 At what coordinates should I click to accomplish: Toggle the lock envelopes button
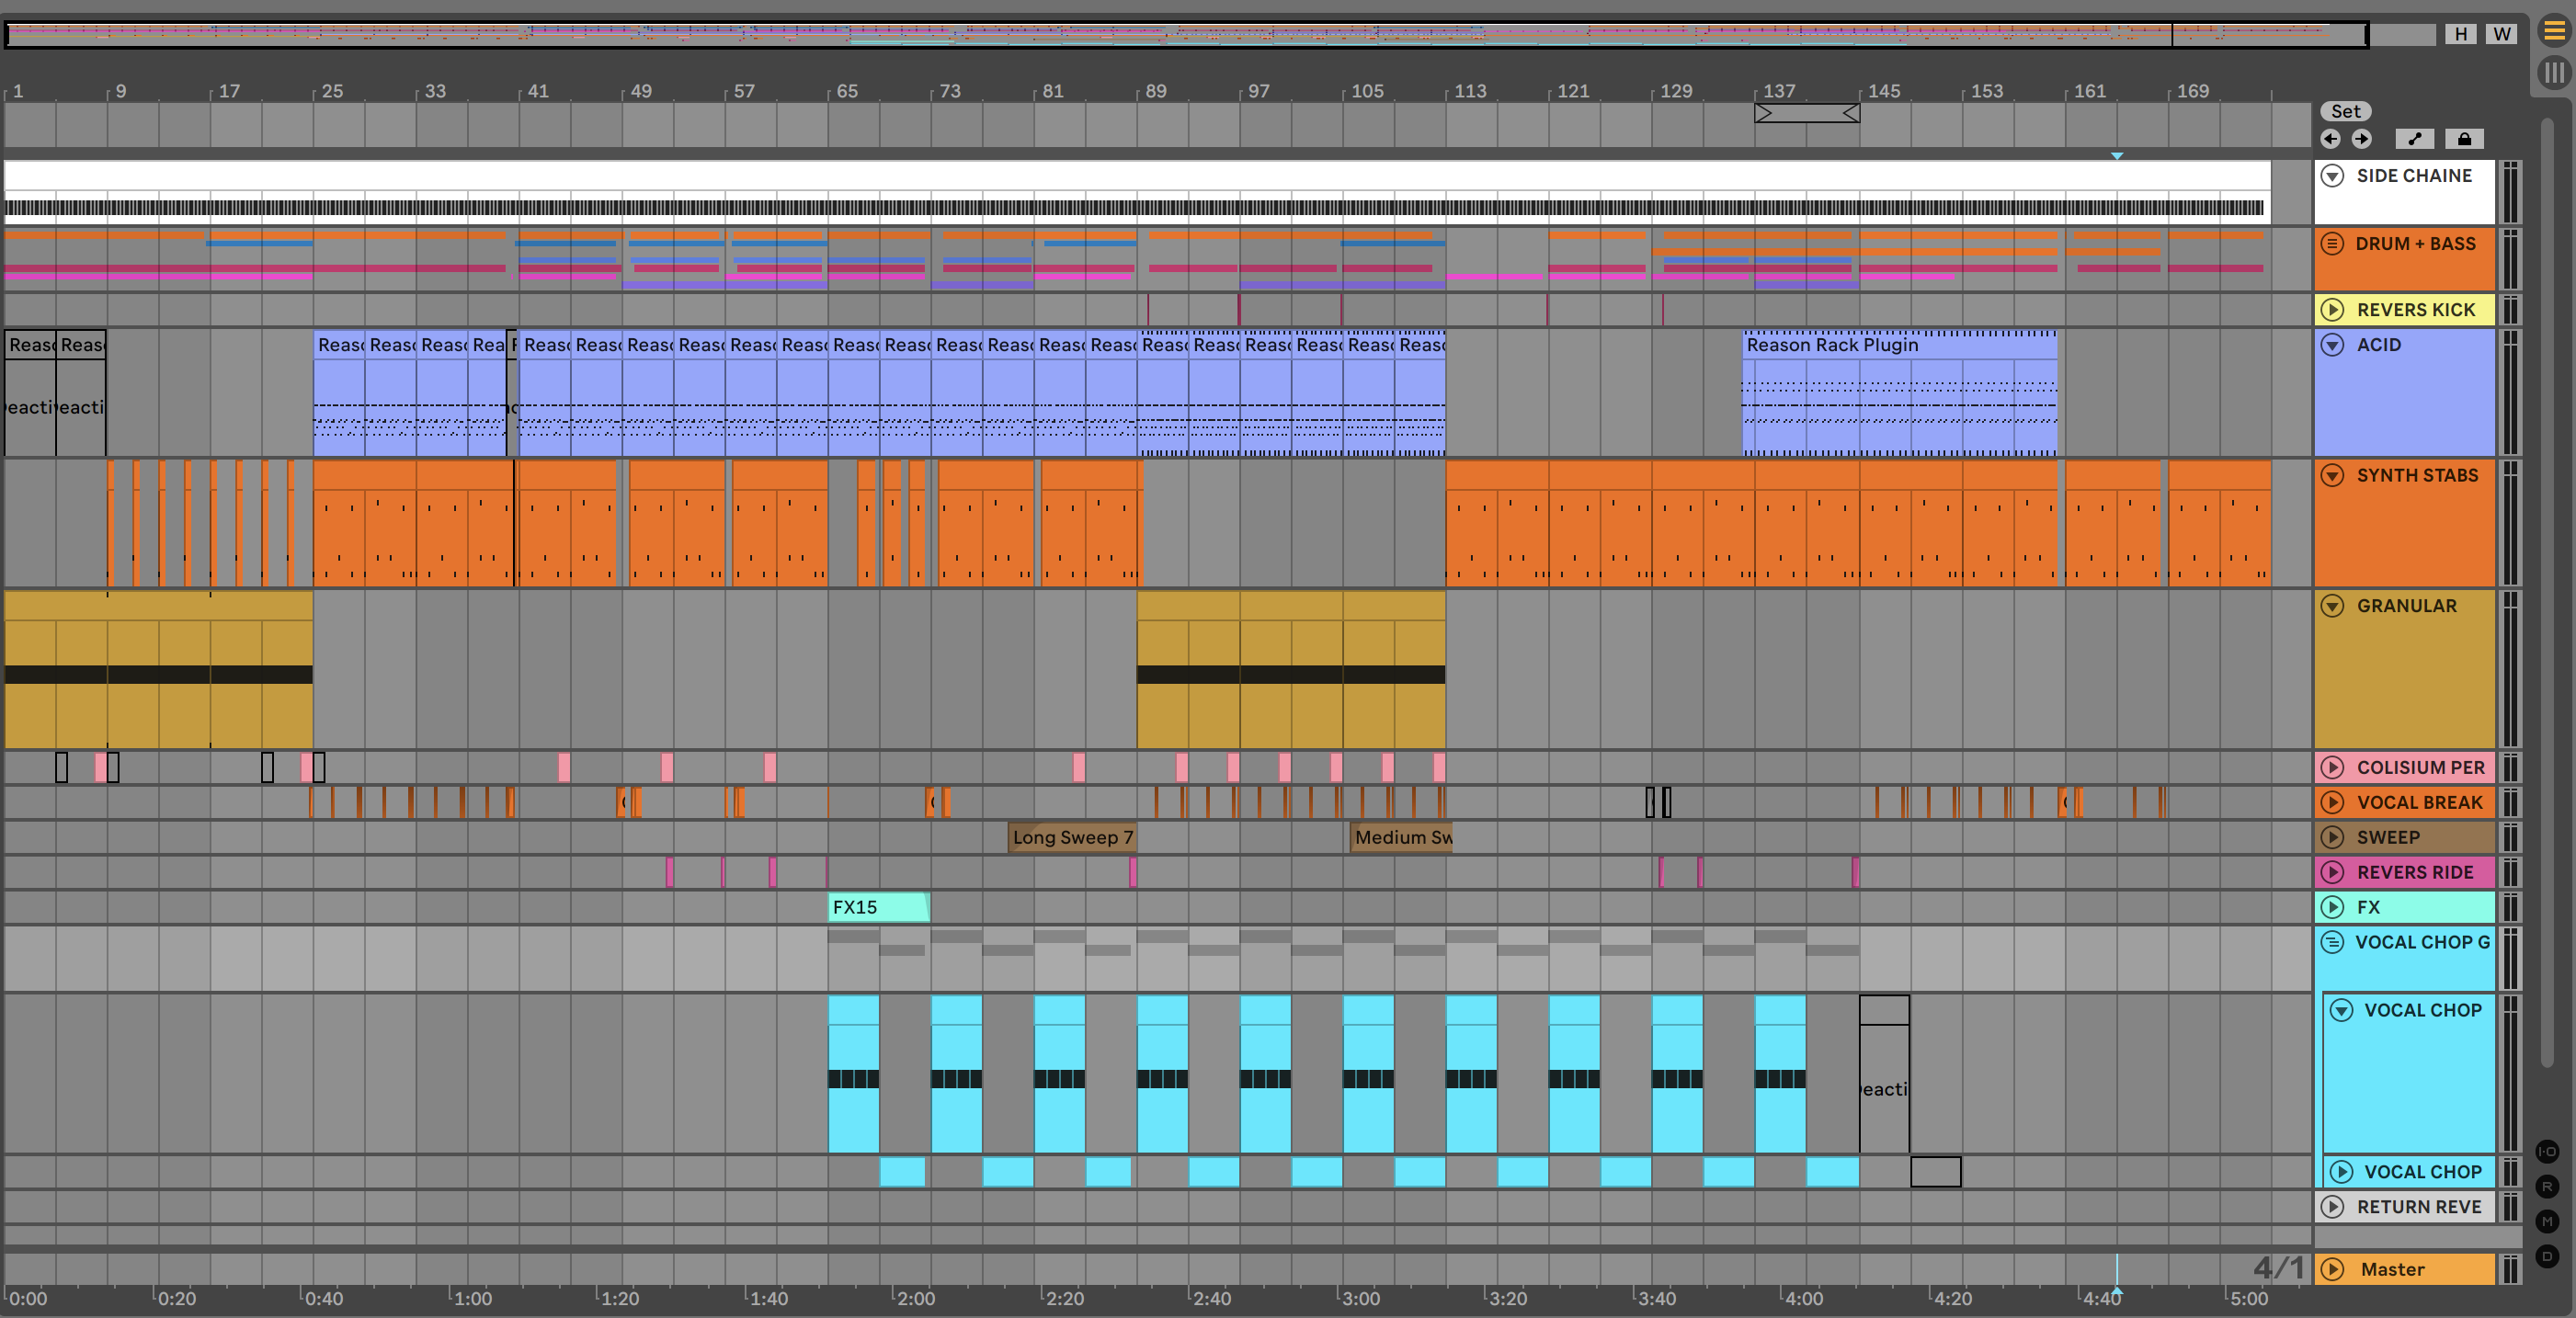[2464, 139]
